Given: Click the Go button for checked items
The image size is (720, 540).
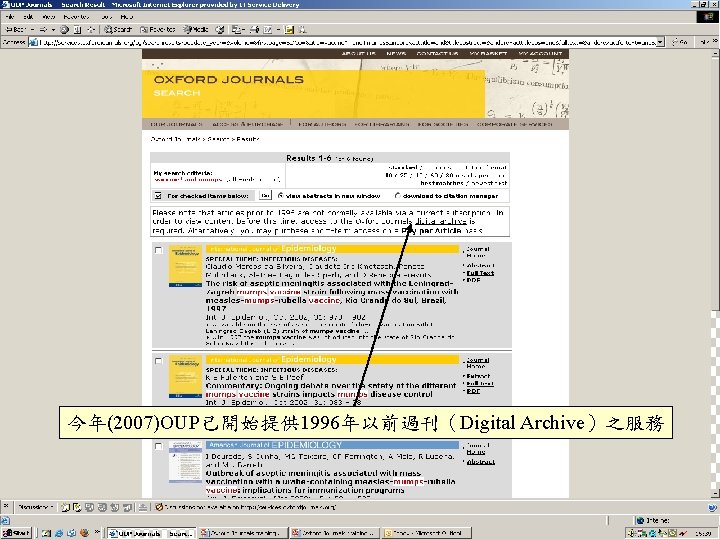Looking at the screenshot, I should (x=265, y=196).
